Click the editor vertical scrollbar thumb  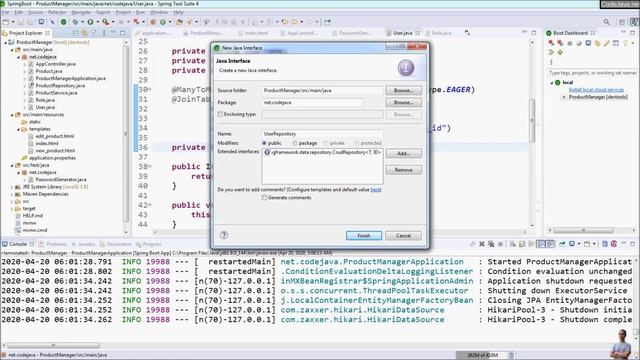coord(532,120)
